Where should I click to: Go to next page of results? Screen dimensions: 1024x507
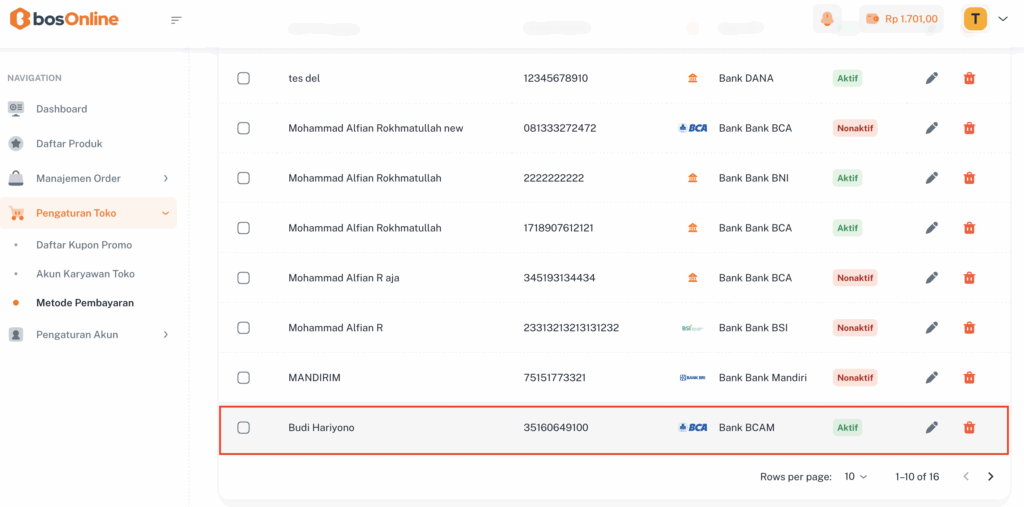click(990, 477)
